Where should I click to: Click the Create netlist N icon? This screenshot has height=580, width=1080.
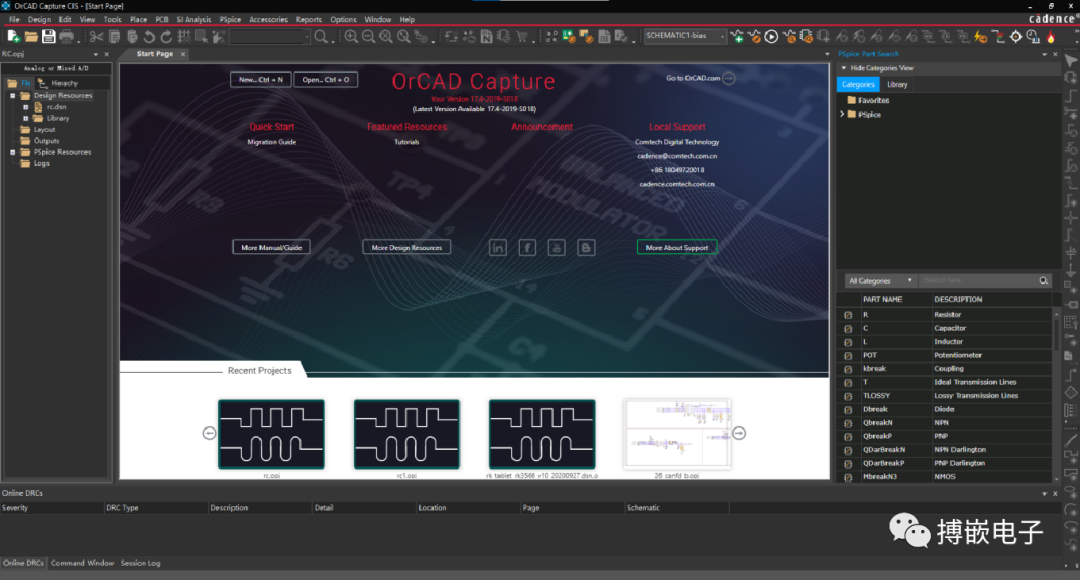pos(486,37)
